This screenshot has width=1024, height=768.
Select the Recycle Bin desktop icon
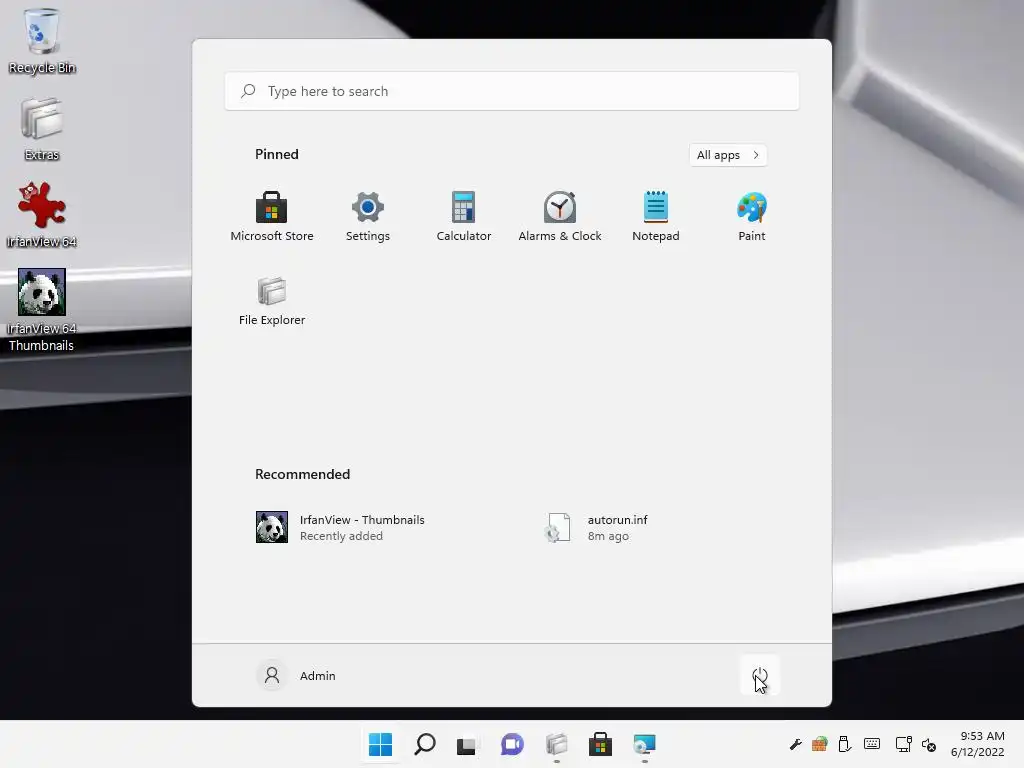tap(42, 42)
